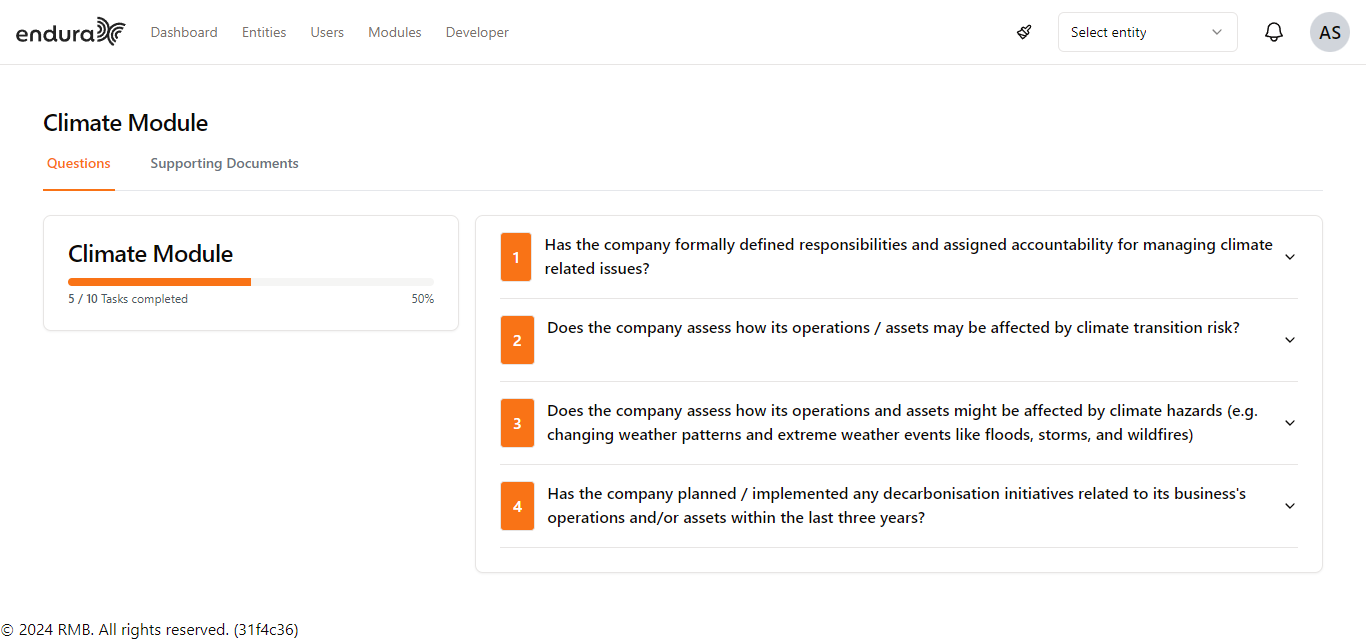
Task: Select the orange number 3 badge
Action: pyautogui.click(x=517, y=423)
